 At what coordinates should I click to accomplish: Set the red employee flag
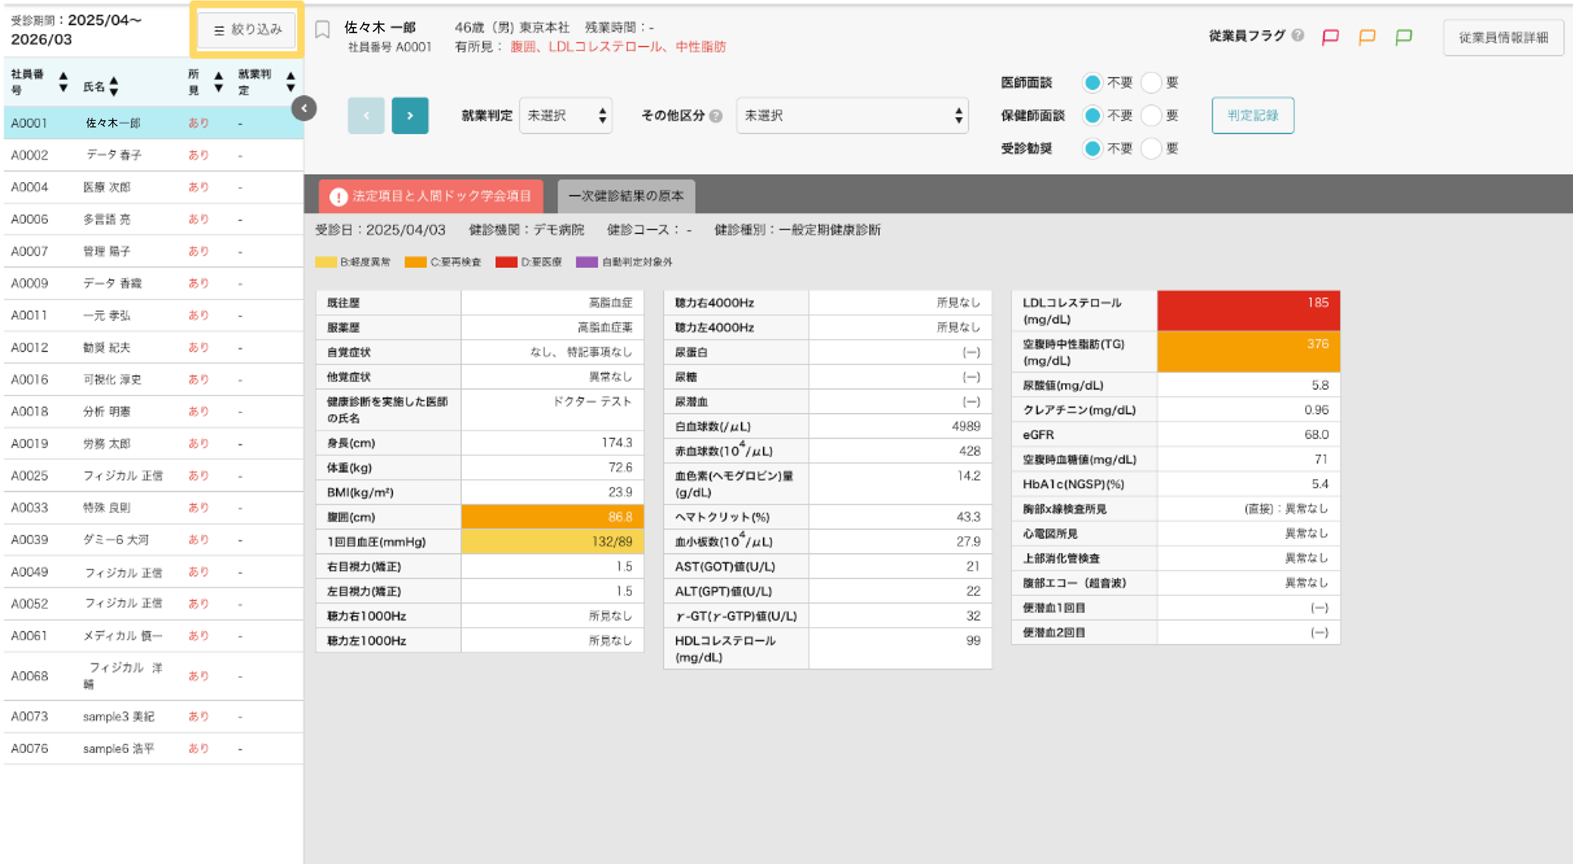pyautogui.click(x=1330, y=37)
